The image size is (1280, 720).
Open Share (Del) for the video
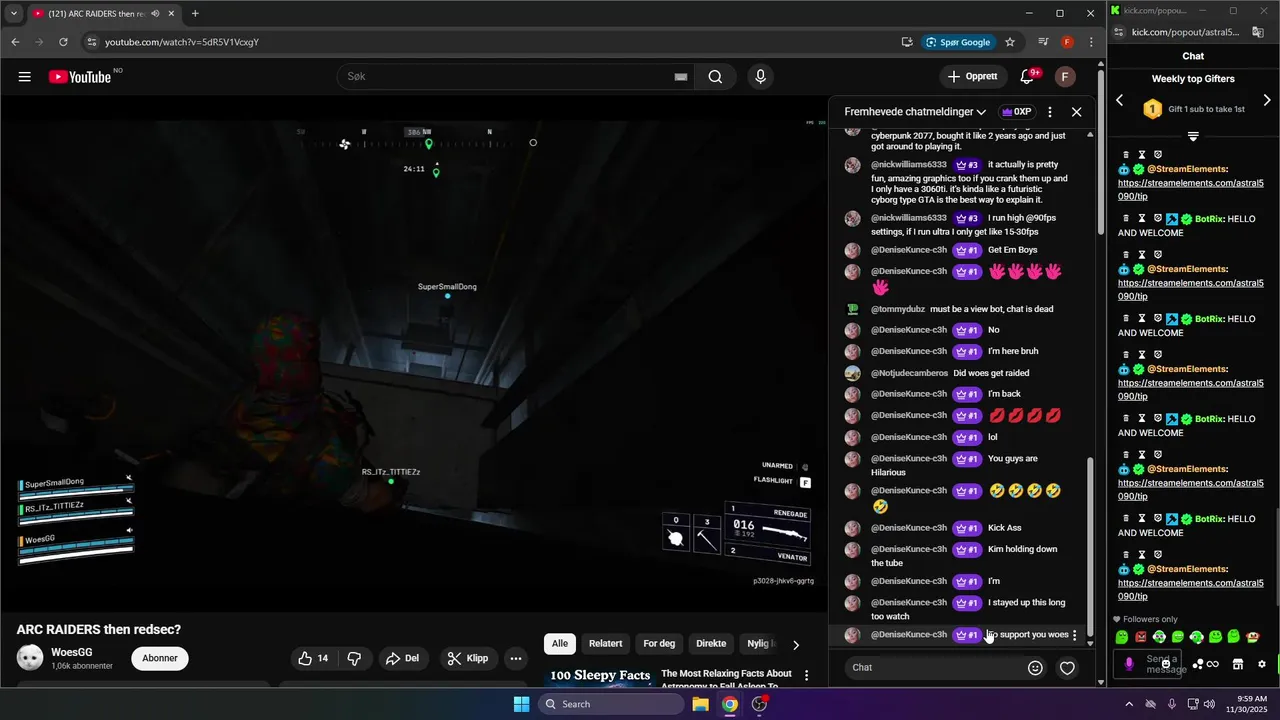click(x=403, y=658)
